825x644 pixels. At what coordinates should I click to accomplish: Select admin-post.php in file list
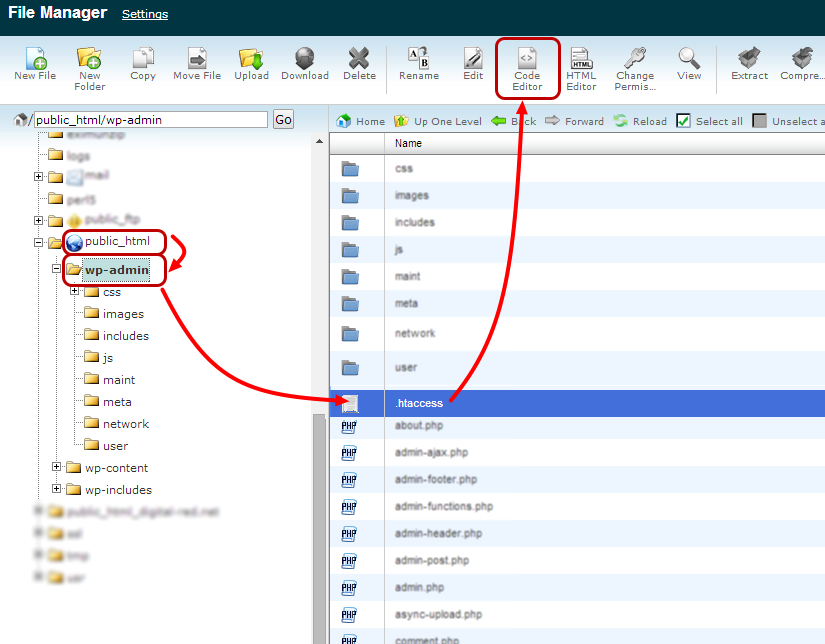click(431, 560)
